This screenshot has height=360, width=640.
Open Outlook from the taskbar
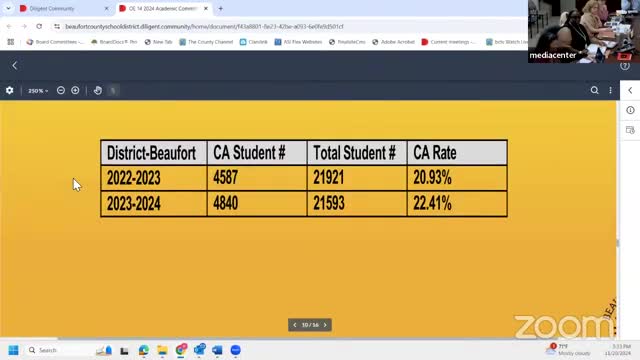[199, 350]
